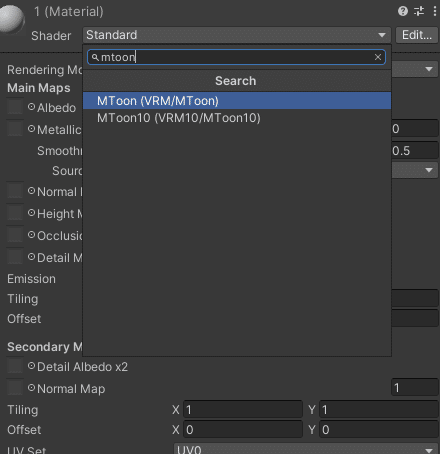
Task: Open object picker circle for Height Map
Action: 31,213
